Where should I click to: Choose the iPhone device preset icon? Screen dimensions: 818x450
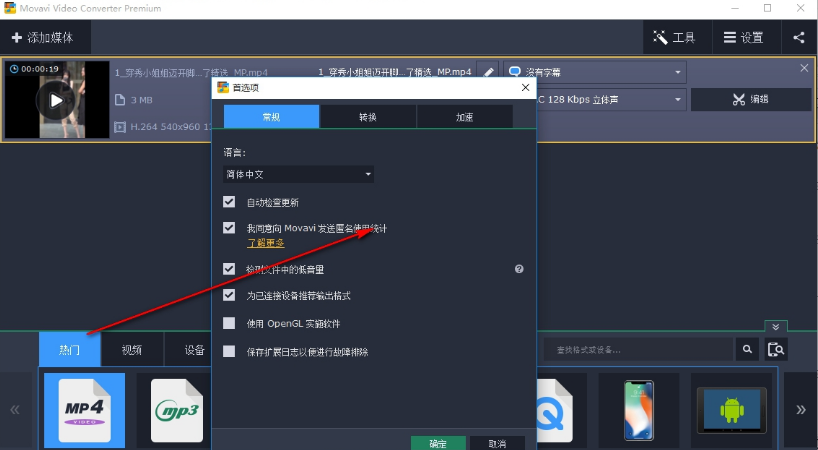pos(639,410)
